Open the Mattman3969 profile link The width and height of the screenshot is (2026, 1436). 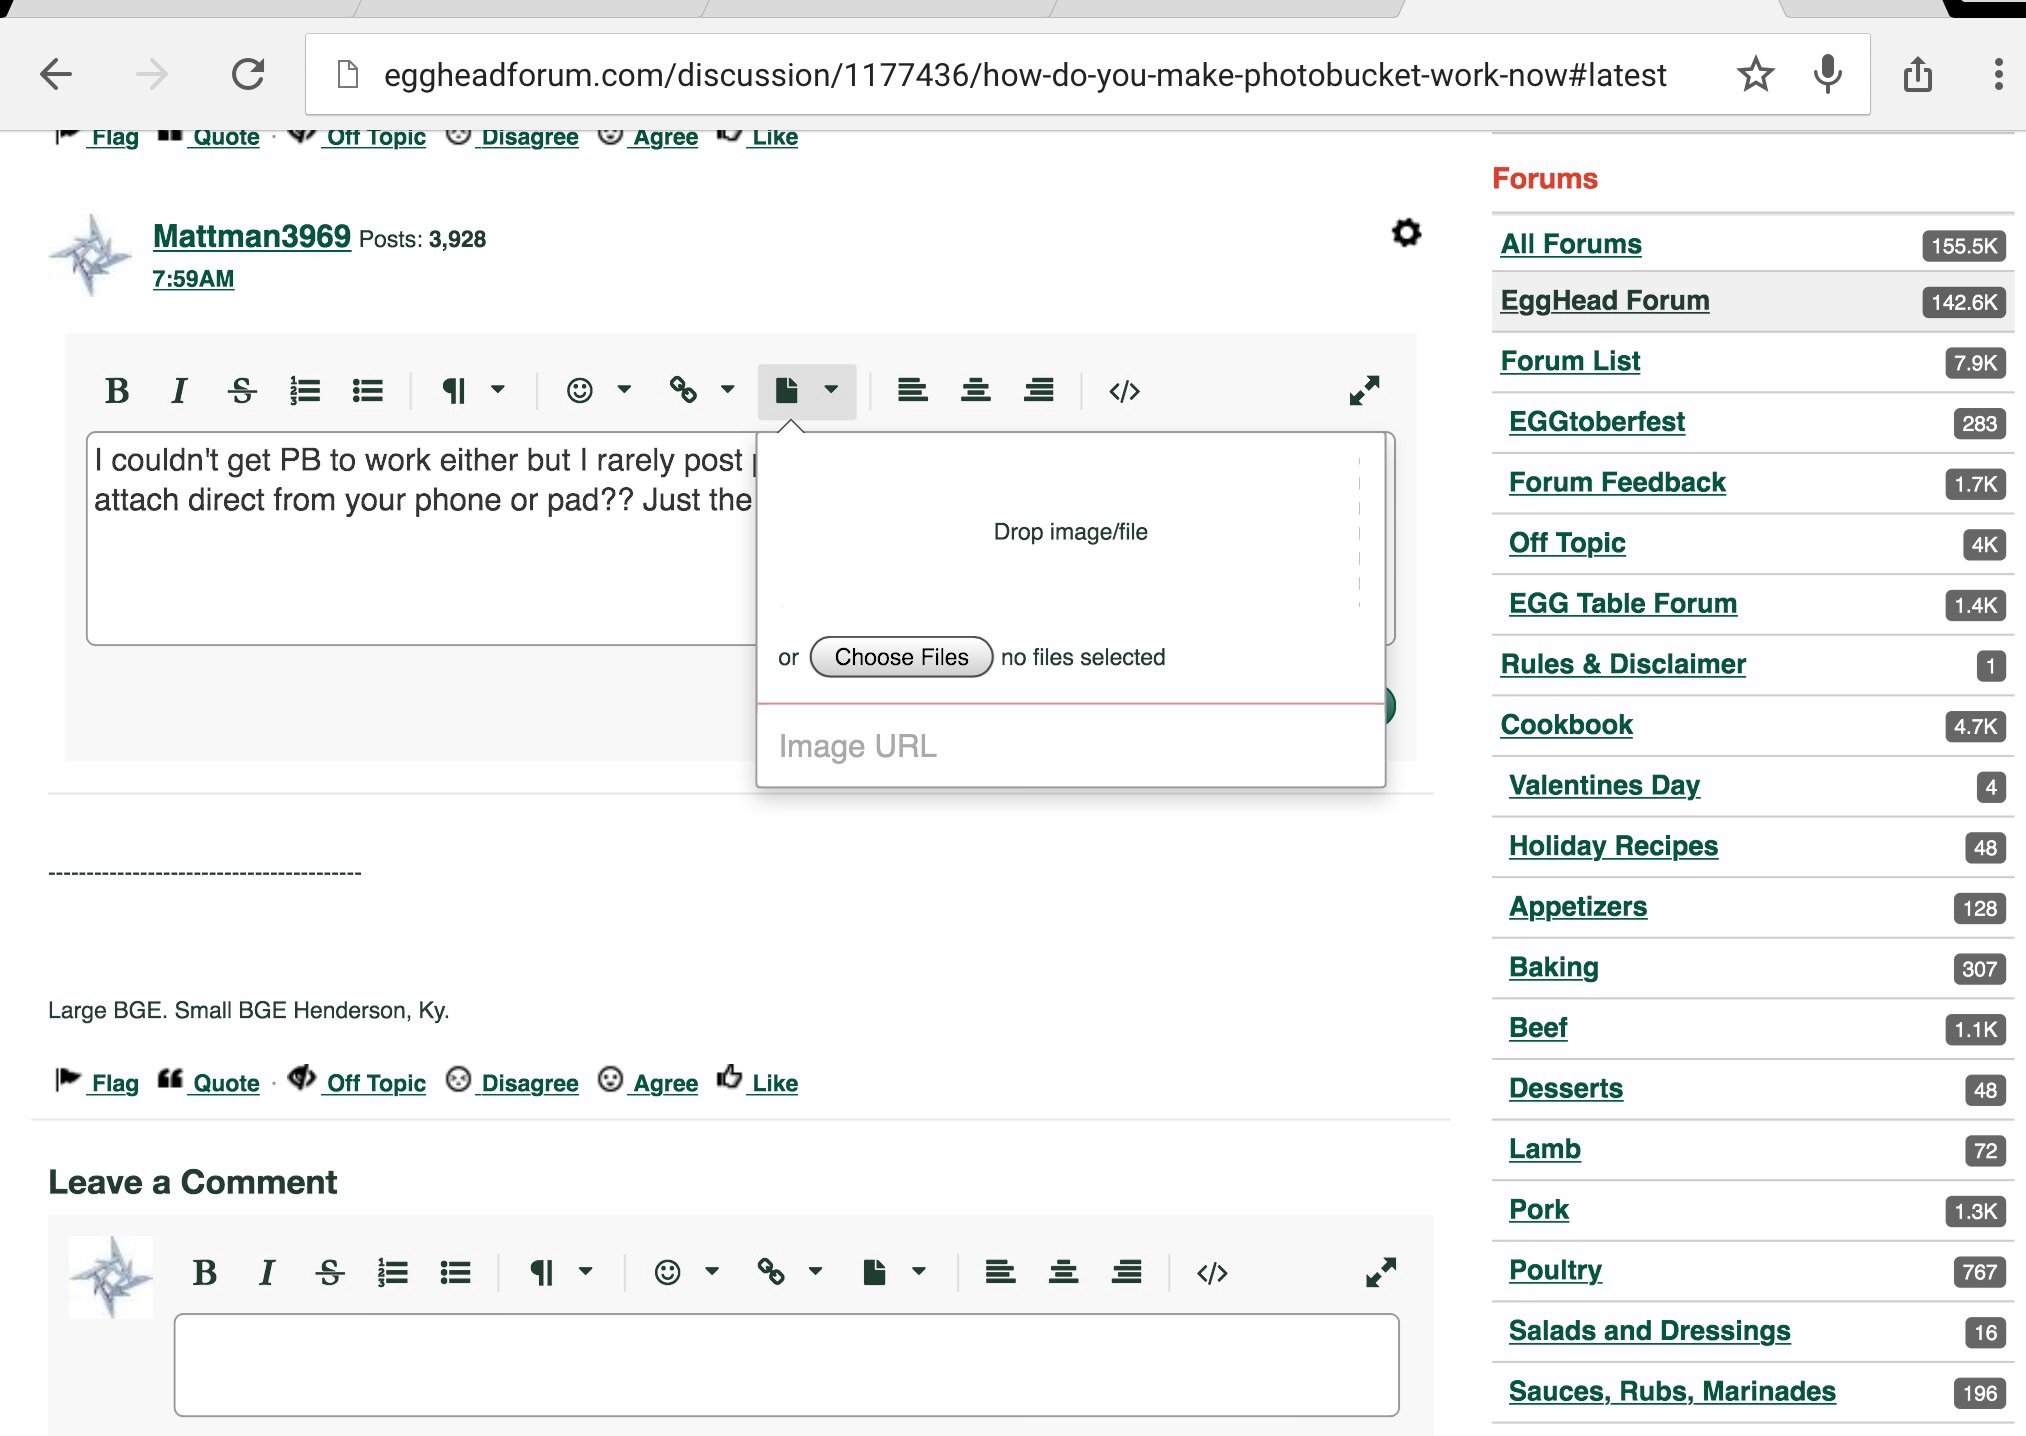[251, 236]
